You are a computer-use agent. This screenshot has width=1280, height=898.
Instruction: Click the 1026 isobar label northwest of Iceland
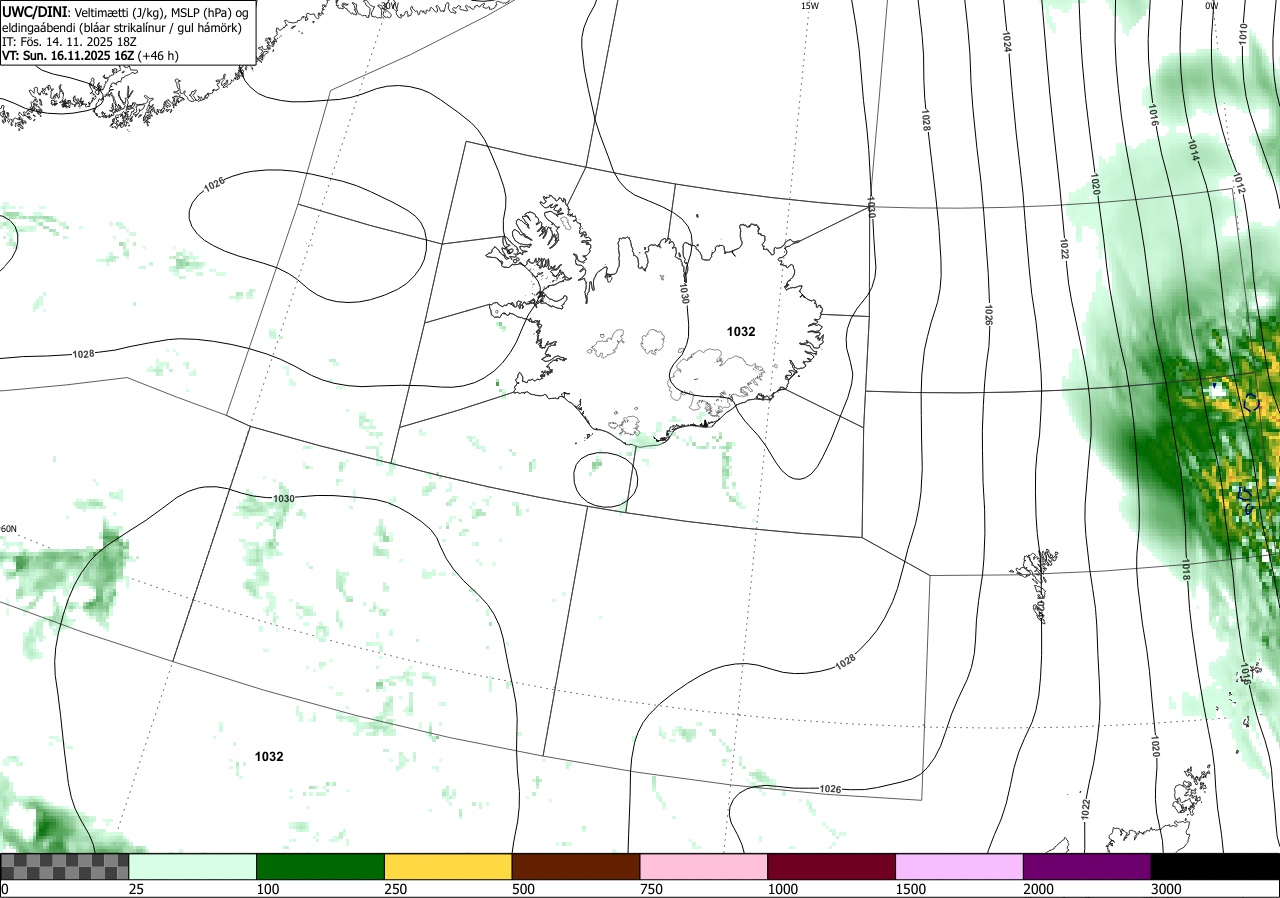(x=214, y=185)
